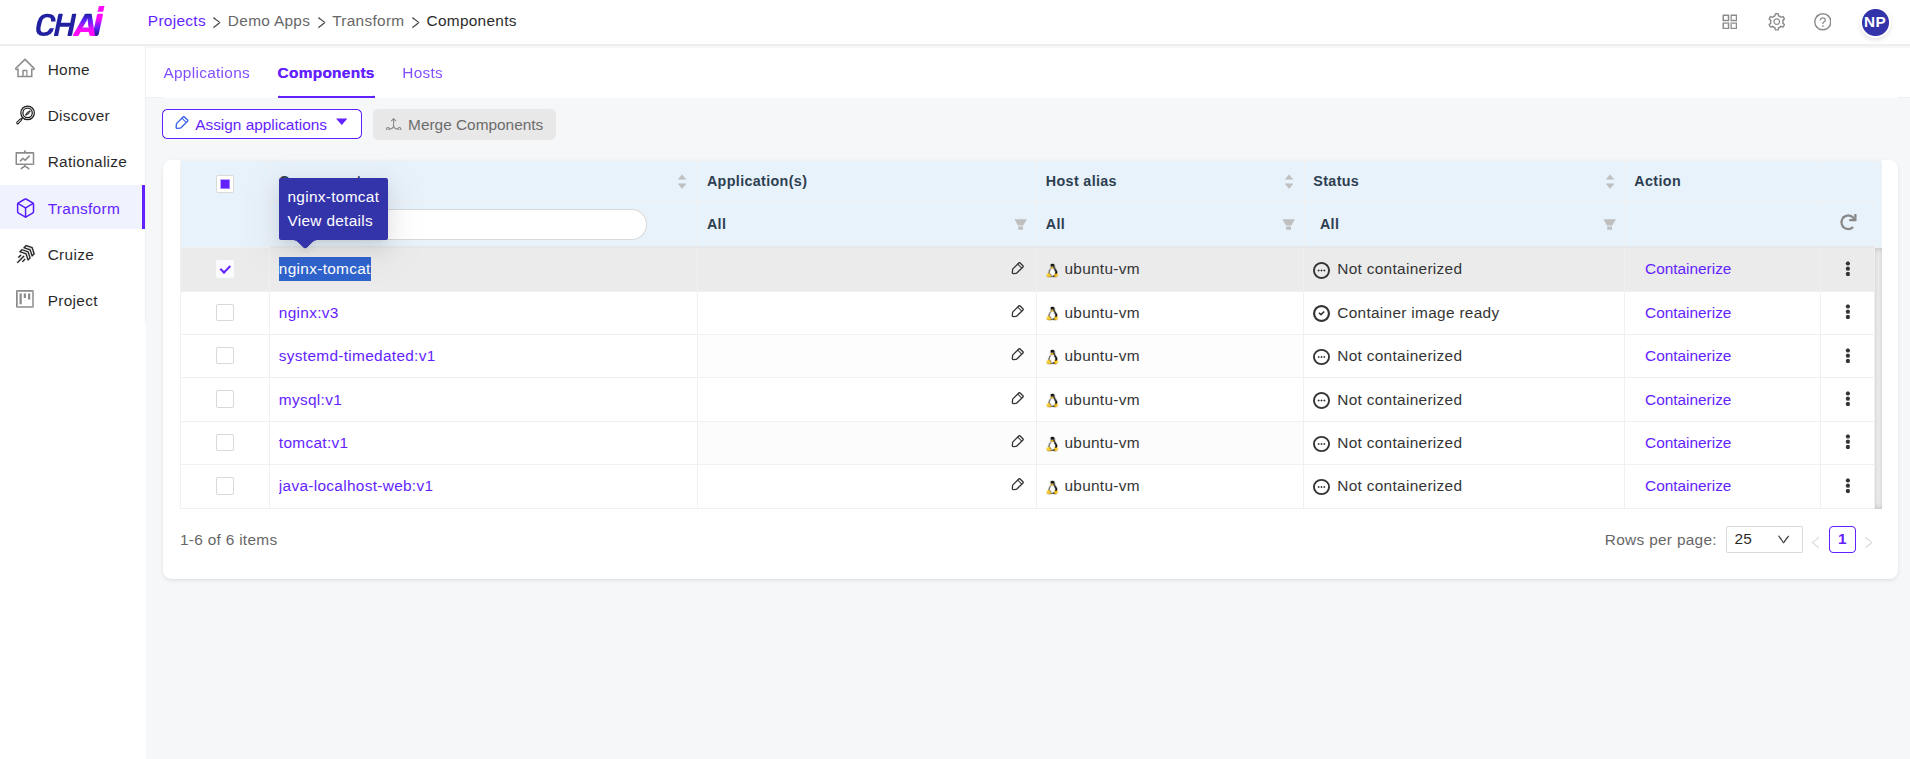Open mysql:v1 component details
Screen dimensions: 1910x759
(x=310, y=400)
